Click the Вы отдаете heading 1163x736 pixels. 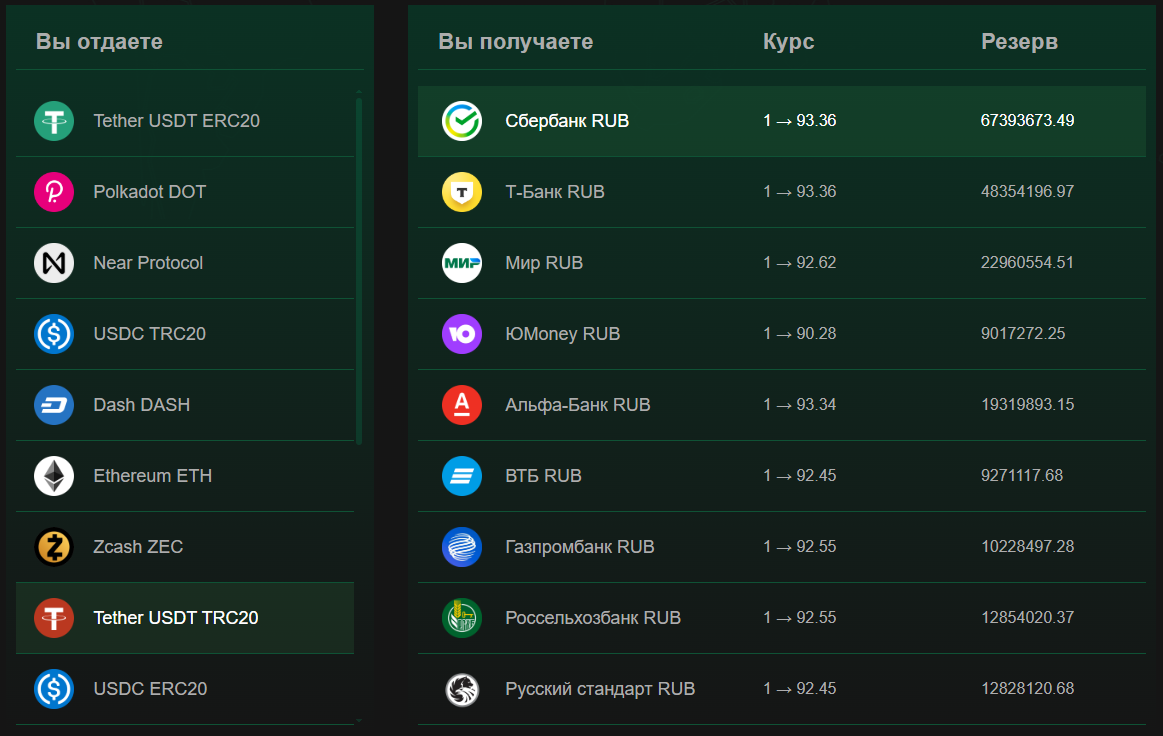pos(99,42)
